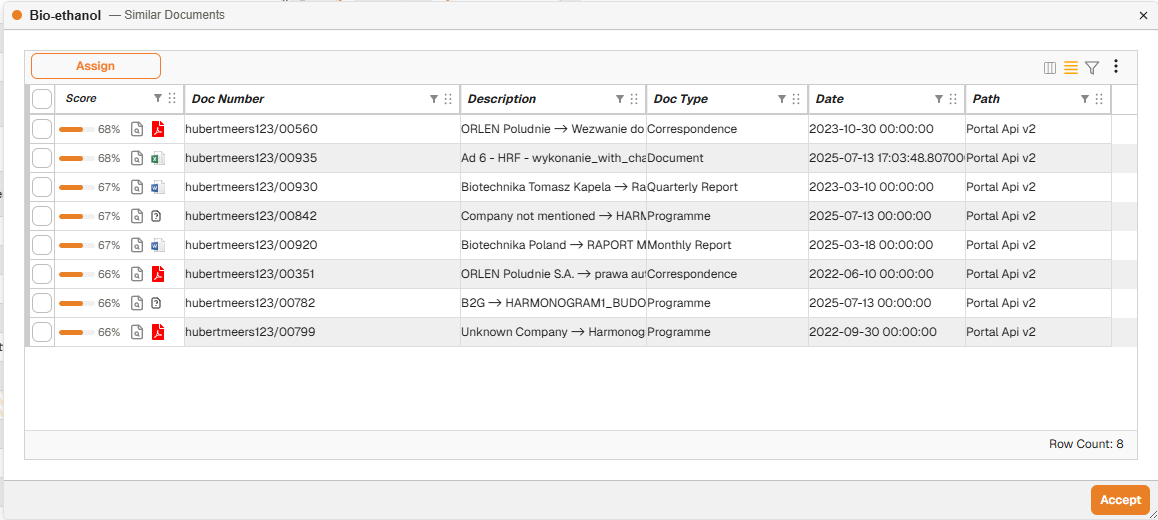Image resolution: width=1158 pixels, height=520 pixels.
Task: Click Word icon for hubertmeers123/00920
Action: click(157, 245)
